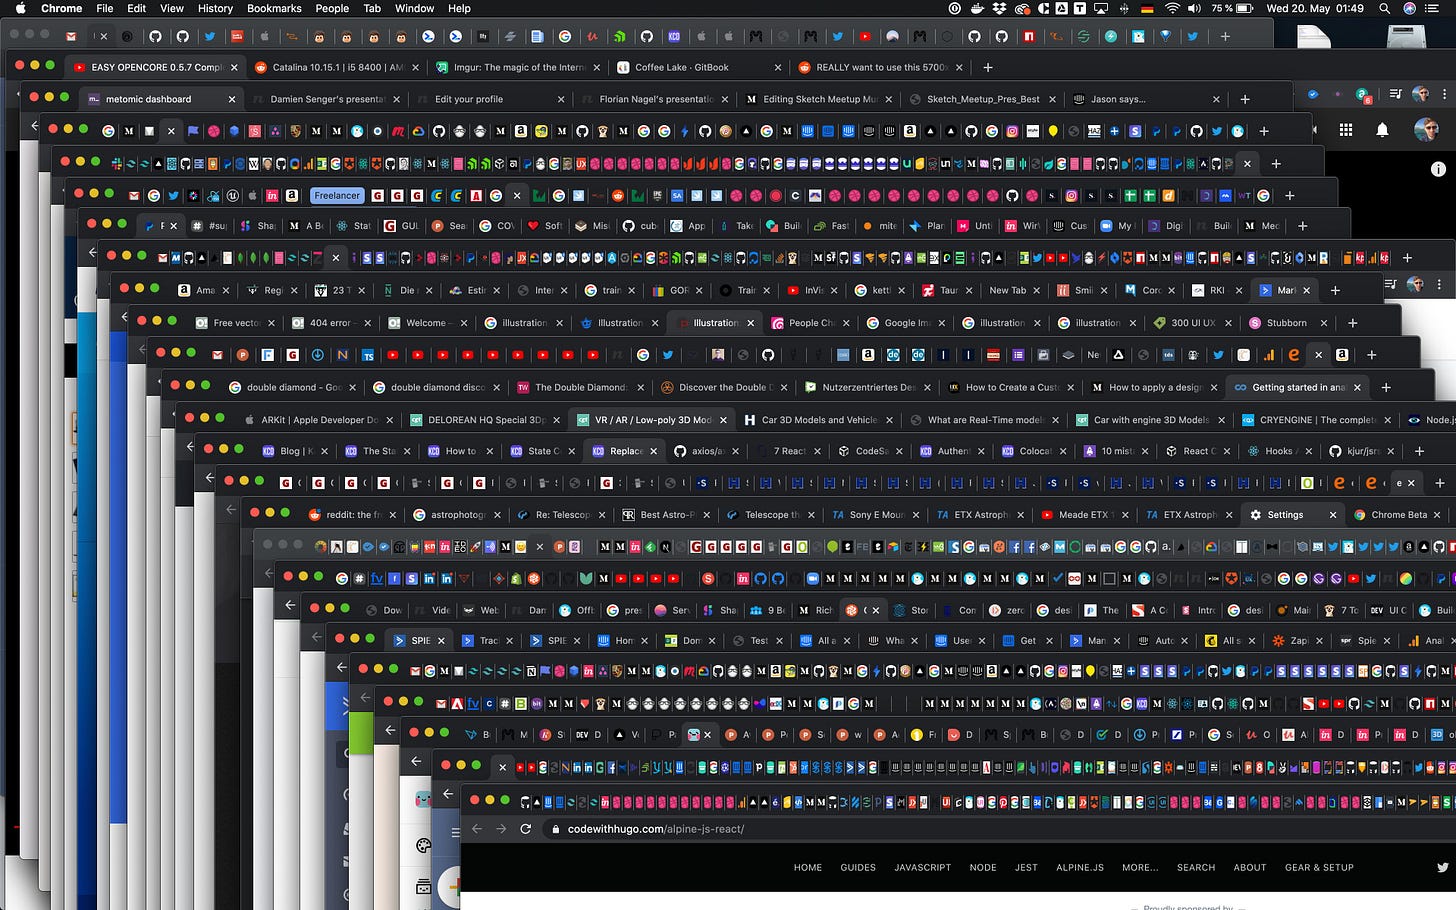Viewport: 1456px width, 910px height.
Task: Add new tab in metomic dashboard window
Action: [1245, 99]
